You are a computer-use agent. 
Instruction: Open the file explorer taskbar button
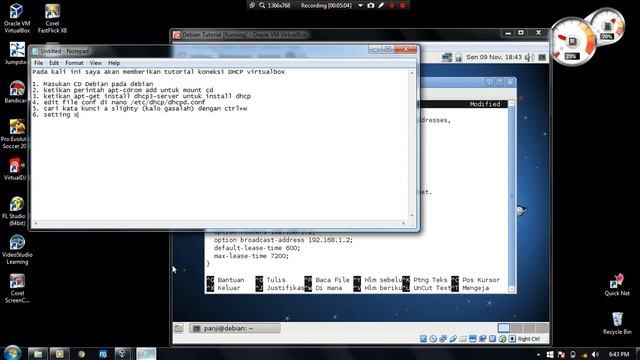pyautogui.click(x=38, y=354)
